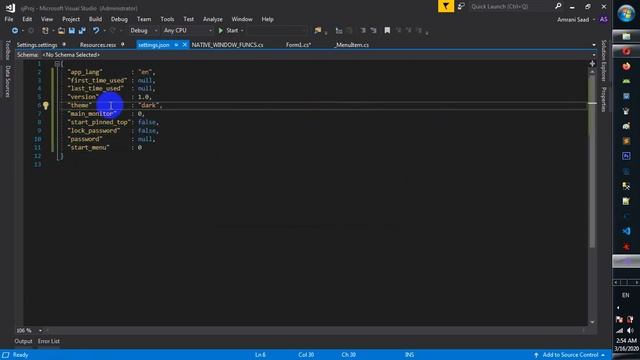640x360 pixels.
Task: Click the editor split-view plus handle
Action: coord(592,64)
